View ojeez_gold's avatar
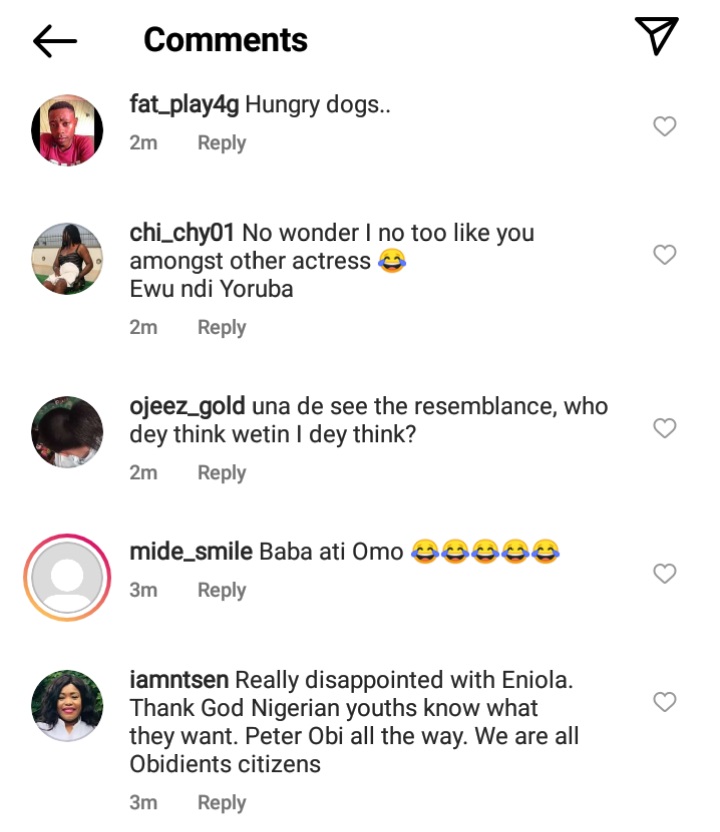Screen dimensions: 720x832 (x=68, y=432)
